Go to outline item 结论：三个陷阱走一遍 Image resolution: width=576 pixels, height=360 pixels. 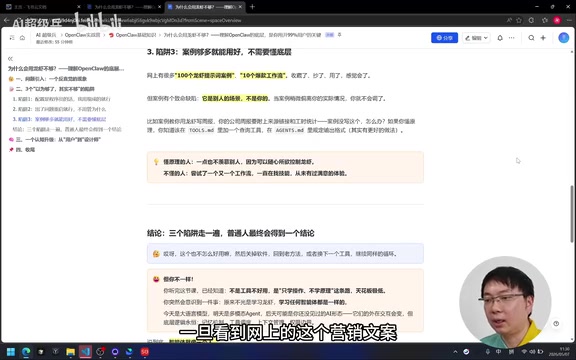point(66,129)
